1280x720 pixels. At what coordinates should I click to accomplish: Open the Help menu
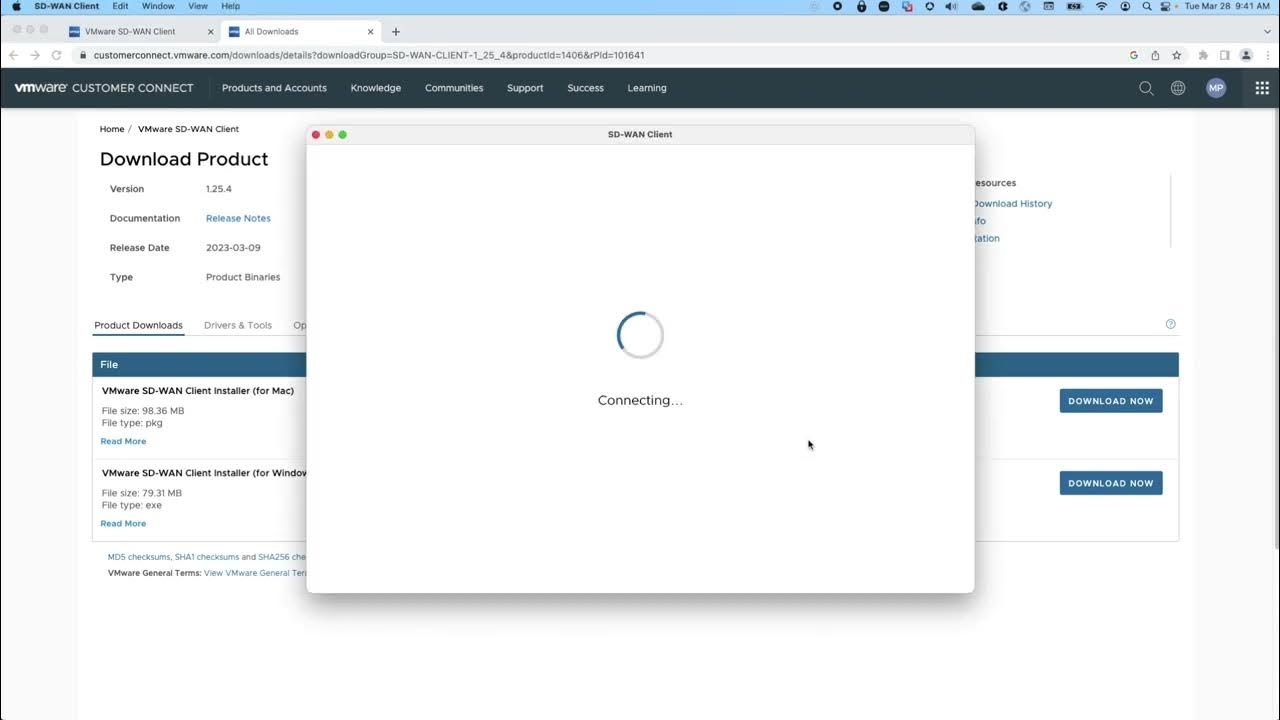tap(231, 6)
